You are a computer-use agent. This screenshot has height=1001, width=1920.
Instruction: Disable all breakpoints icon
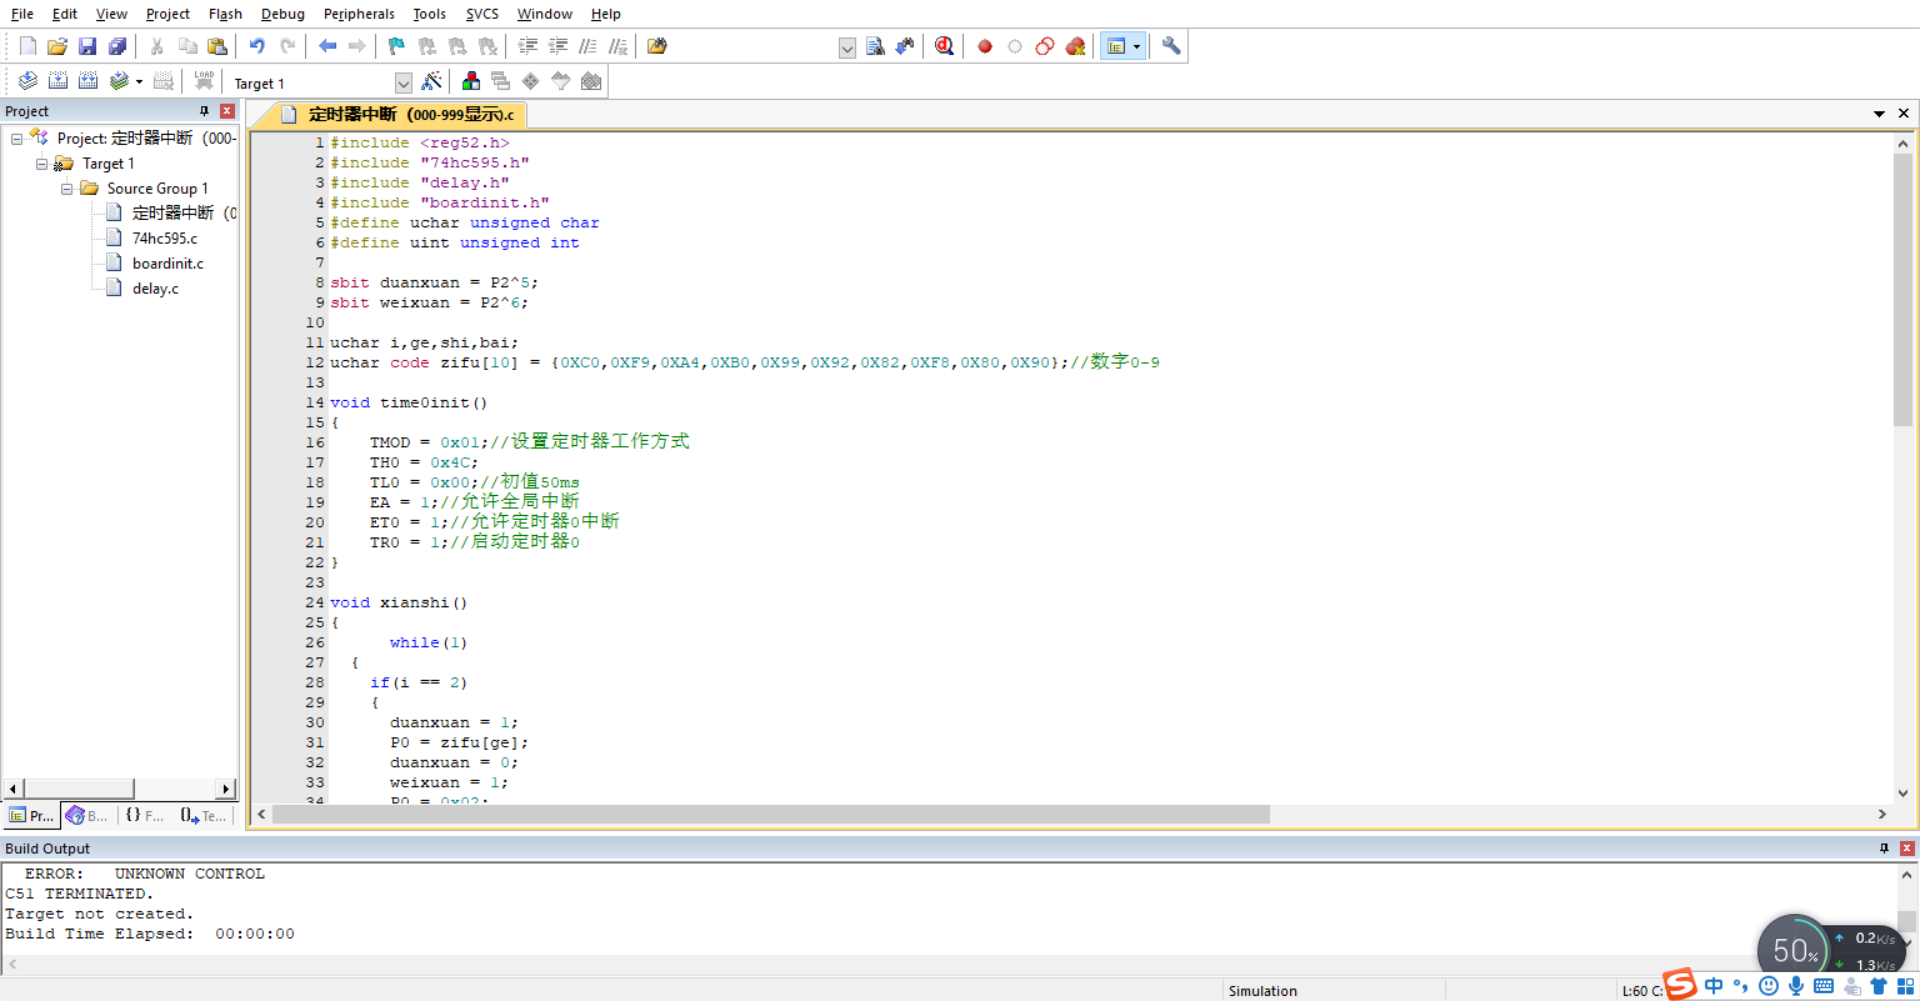(x=1045, y=46)
